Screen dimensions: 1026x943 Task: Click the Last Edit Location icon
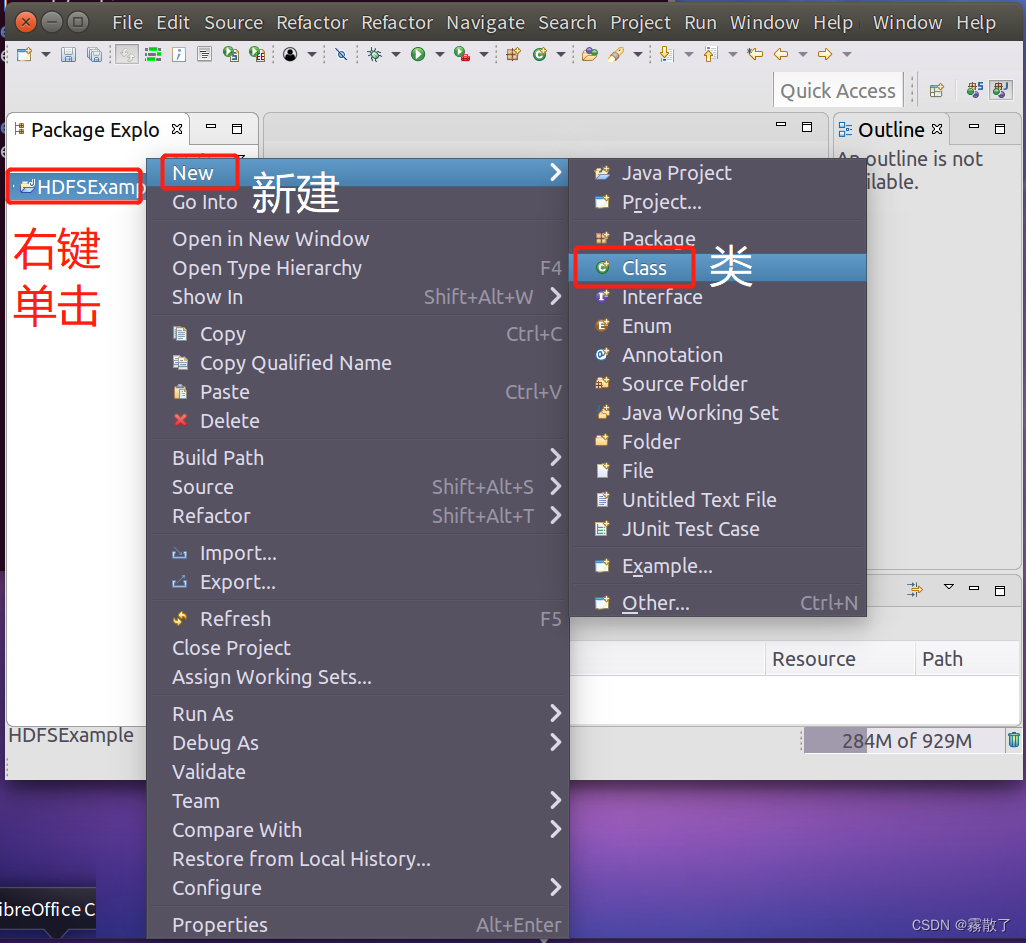[755, 54]
